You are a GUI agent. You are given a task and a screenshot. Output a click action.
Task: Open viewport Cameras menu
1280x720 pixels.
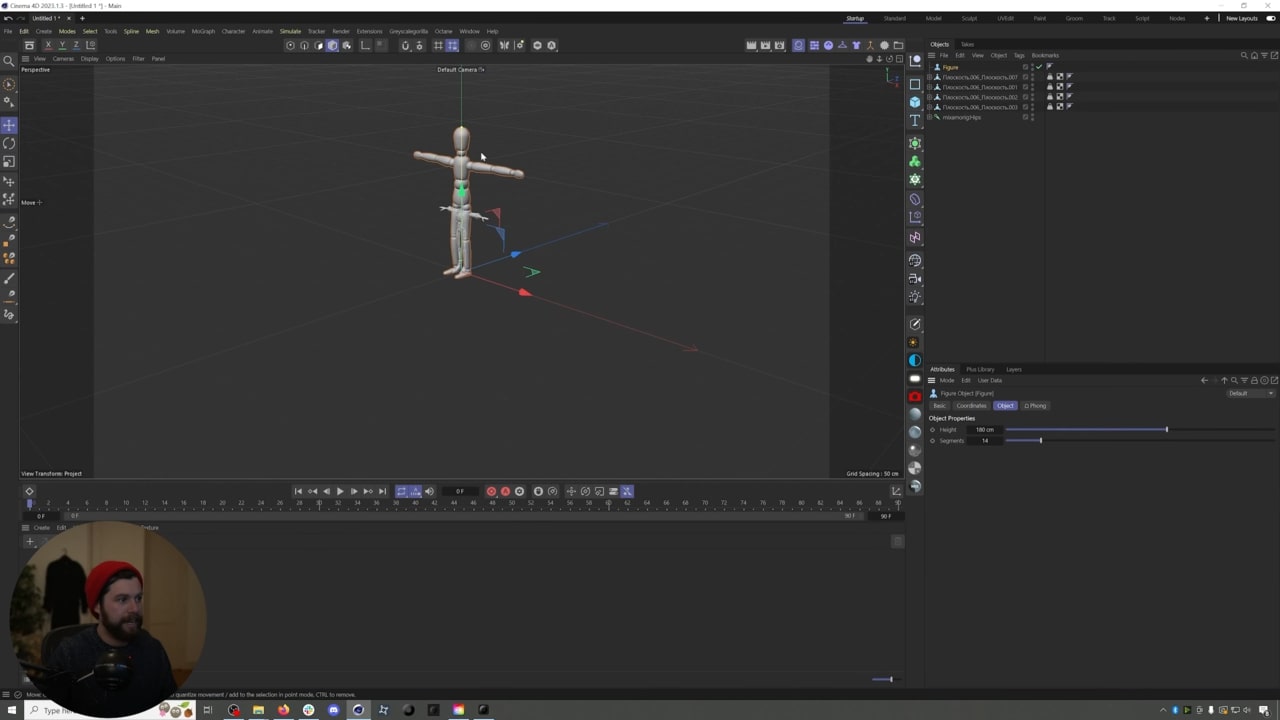tap(63, 58)
